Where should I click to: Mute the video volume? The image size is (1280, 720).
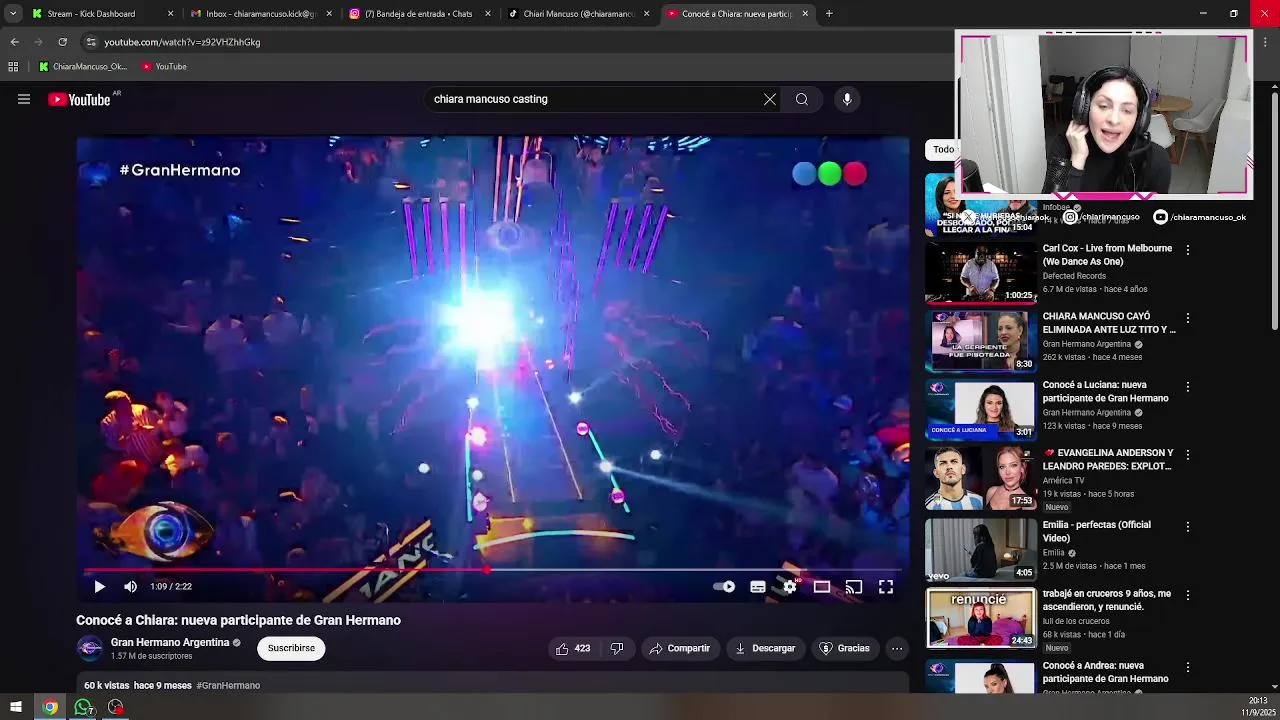coord(130,587)
